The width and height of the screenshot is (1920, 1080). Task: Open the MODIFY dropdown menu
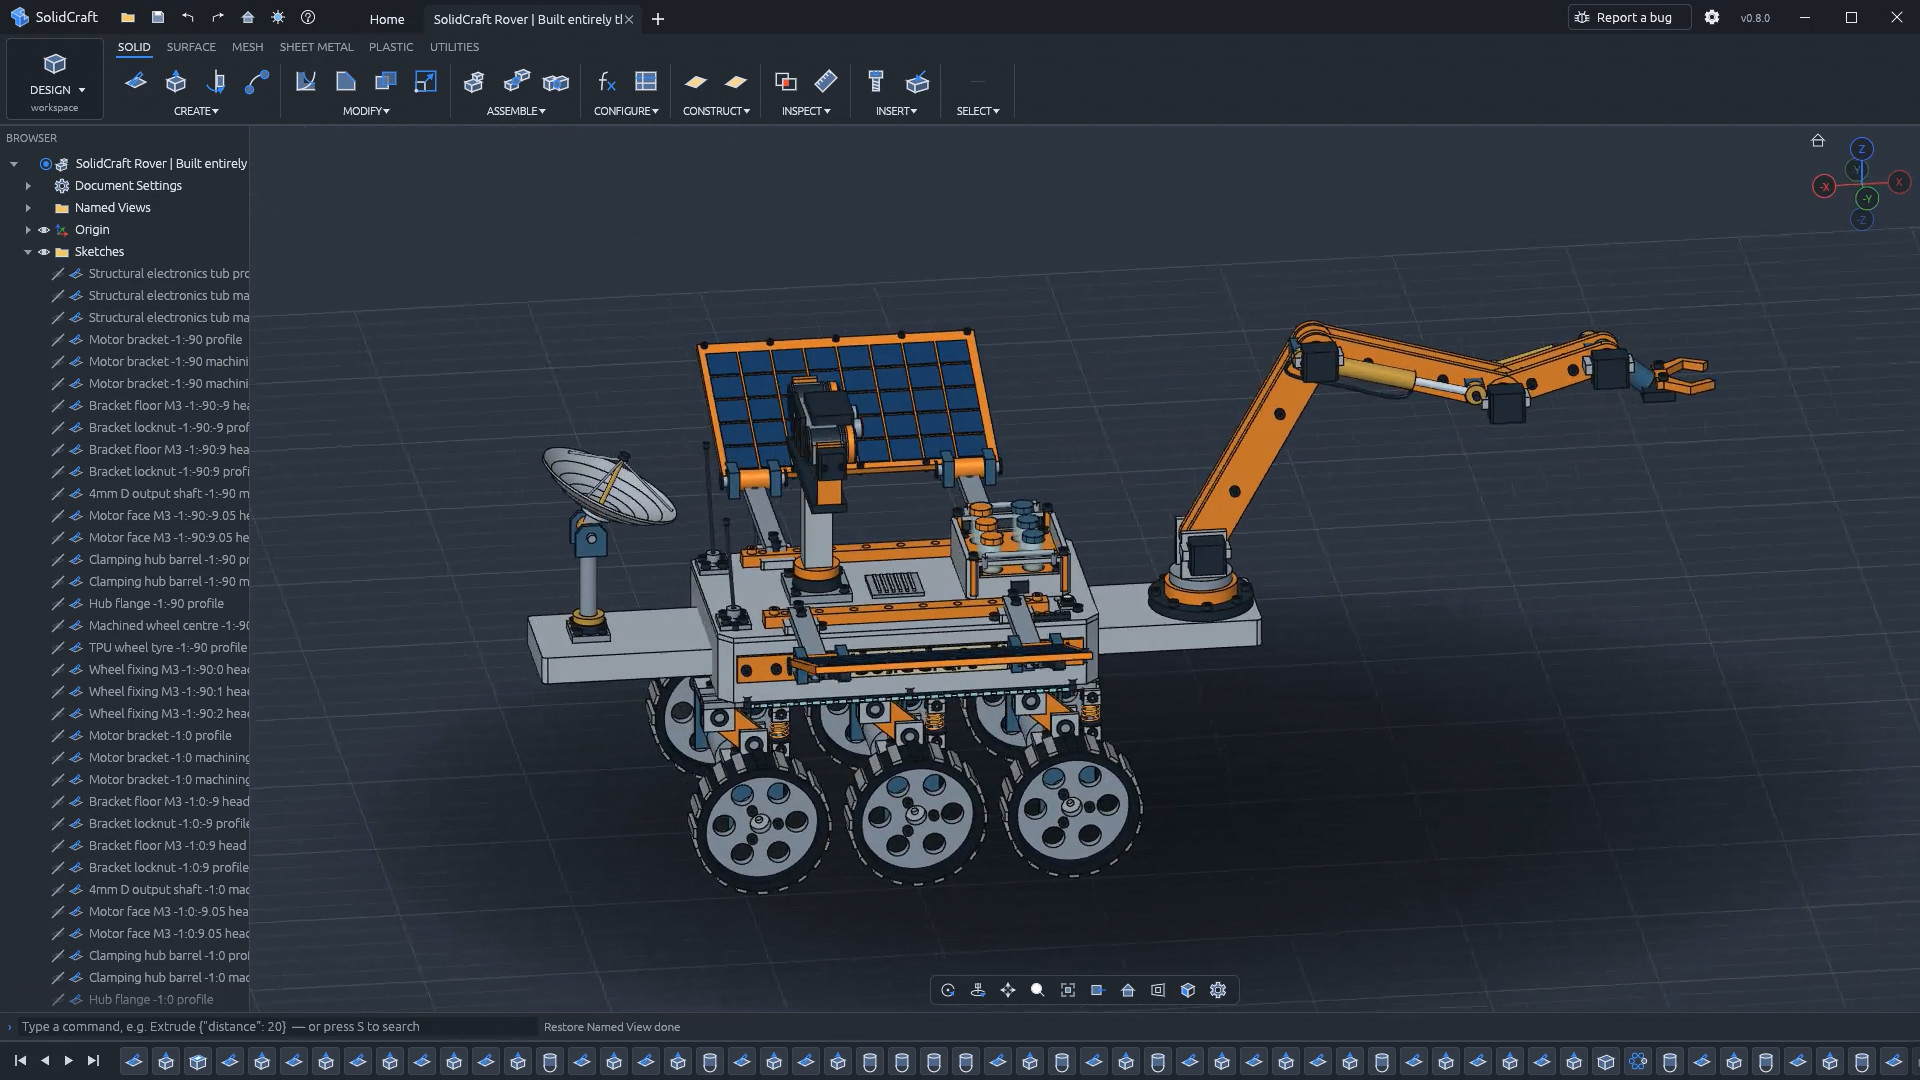(366, 111)
